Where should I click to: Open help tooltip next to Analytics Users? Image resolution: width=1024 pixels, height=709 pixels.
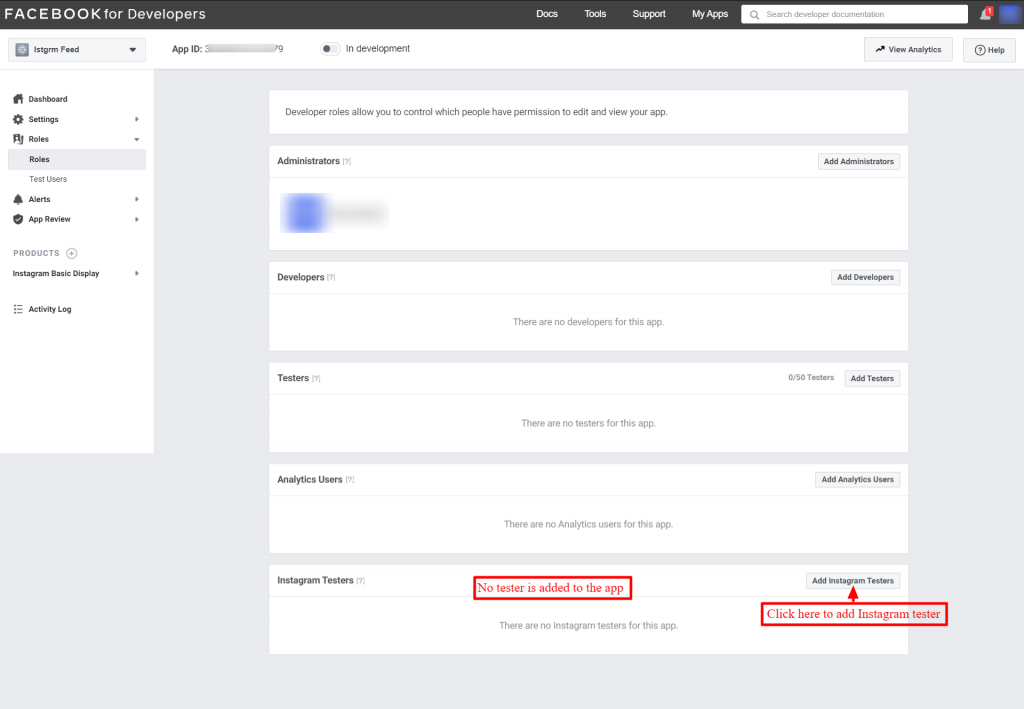point(350,480)
